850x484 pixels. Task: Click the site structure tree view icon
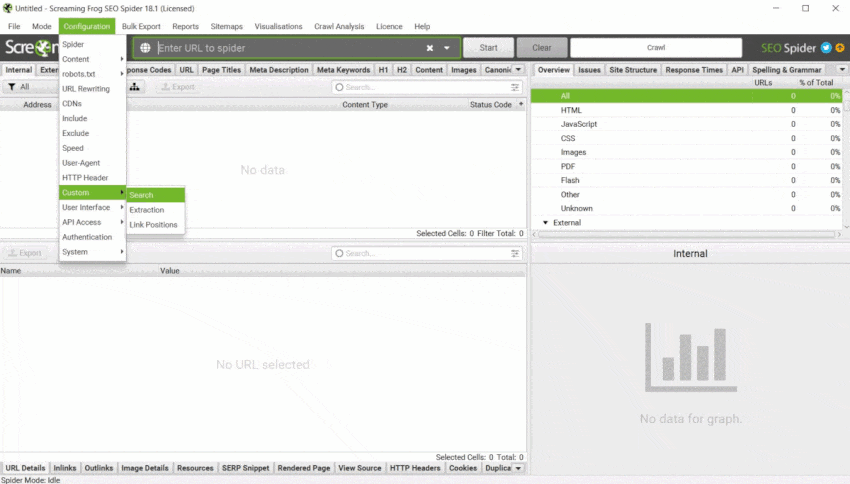coord(134,87)
